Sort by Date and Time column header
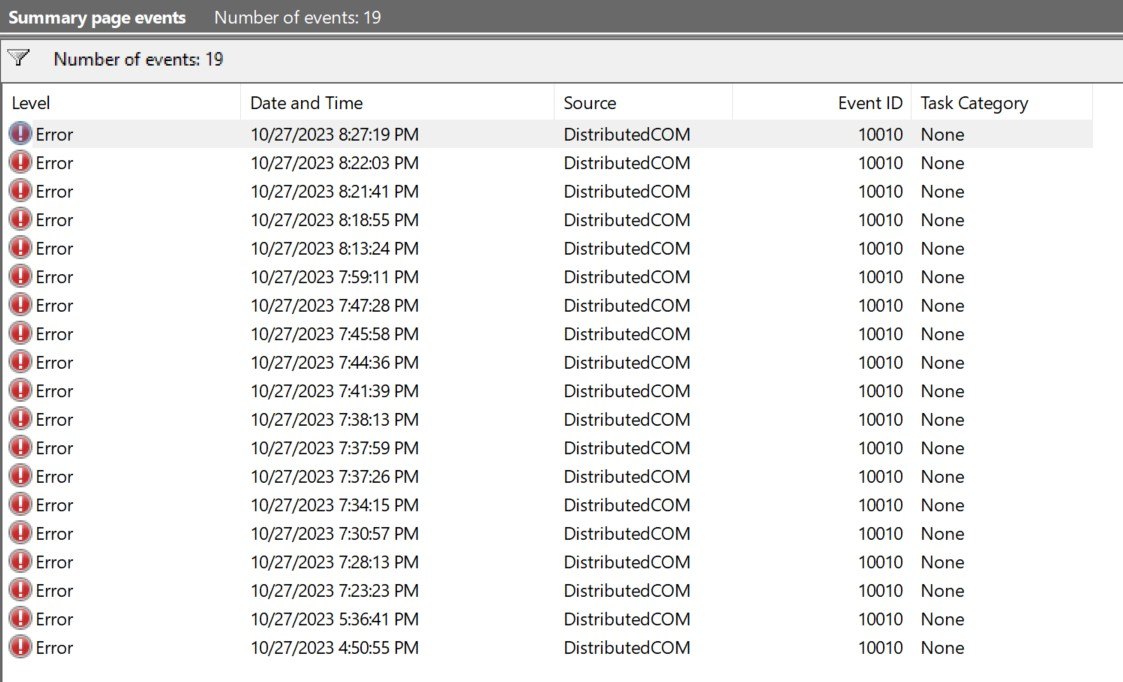The height and width of the screenshot is (682, 1123). [x=397, y=103]
